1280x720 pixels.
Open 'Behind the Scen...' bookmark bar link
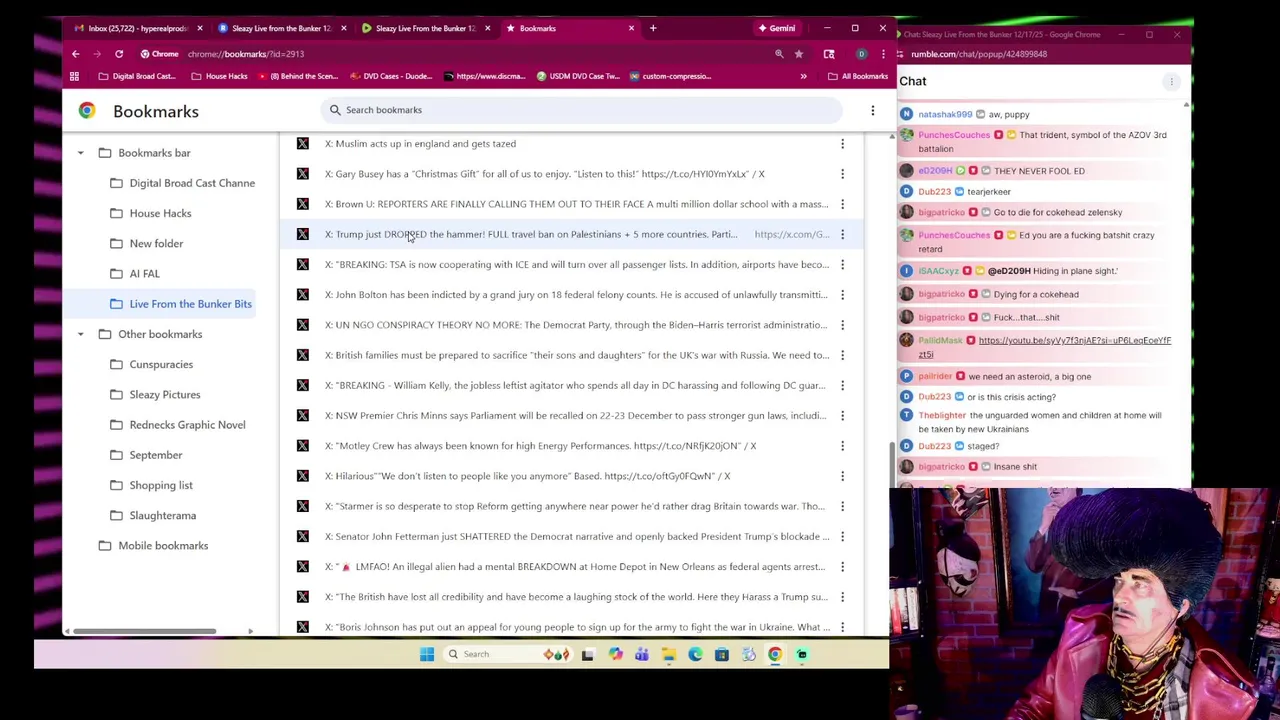pyautogui.click(x=297, y=76)
